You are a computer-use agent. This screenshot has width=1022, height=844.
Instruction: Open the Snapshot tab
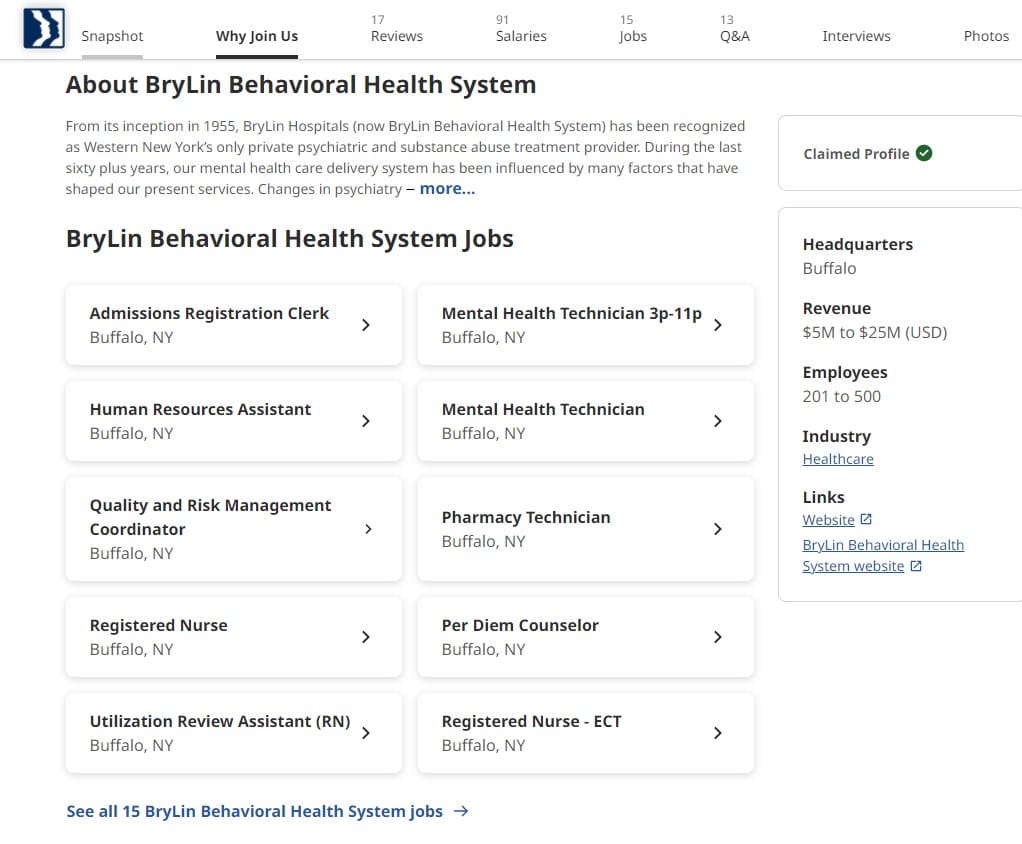[112, 36]
